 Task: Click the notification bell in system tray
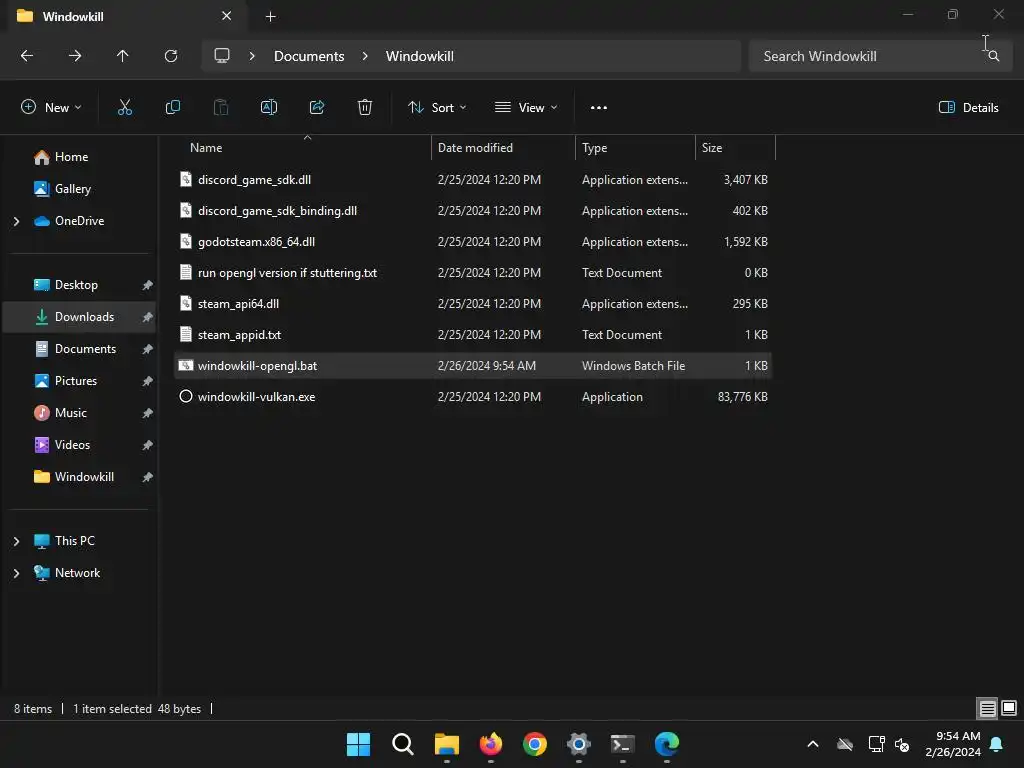coord(997,744)
